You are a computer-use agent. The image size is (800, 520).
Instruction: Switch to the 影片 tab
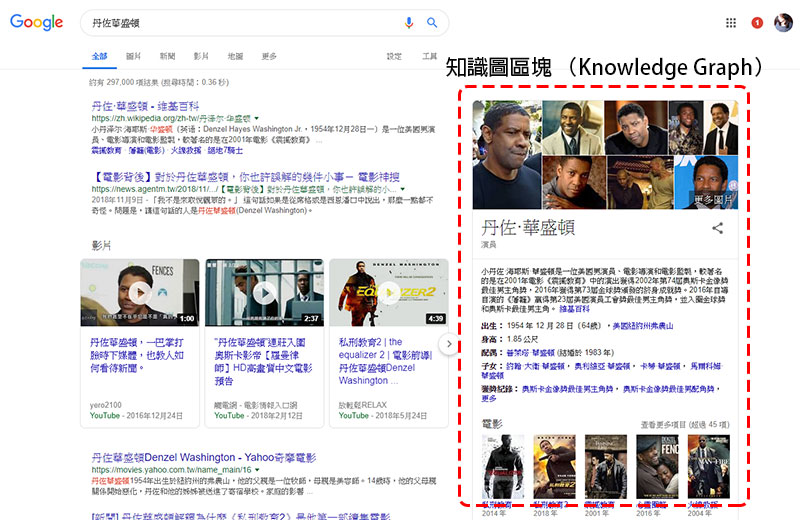pos(201,56)
